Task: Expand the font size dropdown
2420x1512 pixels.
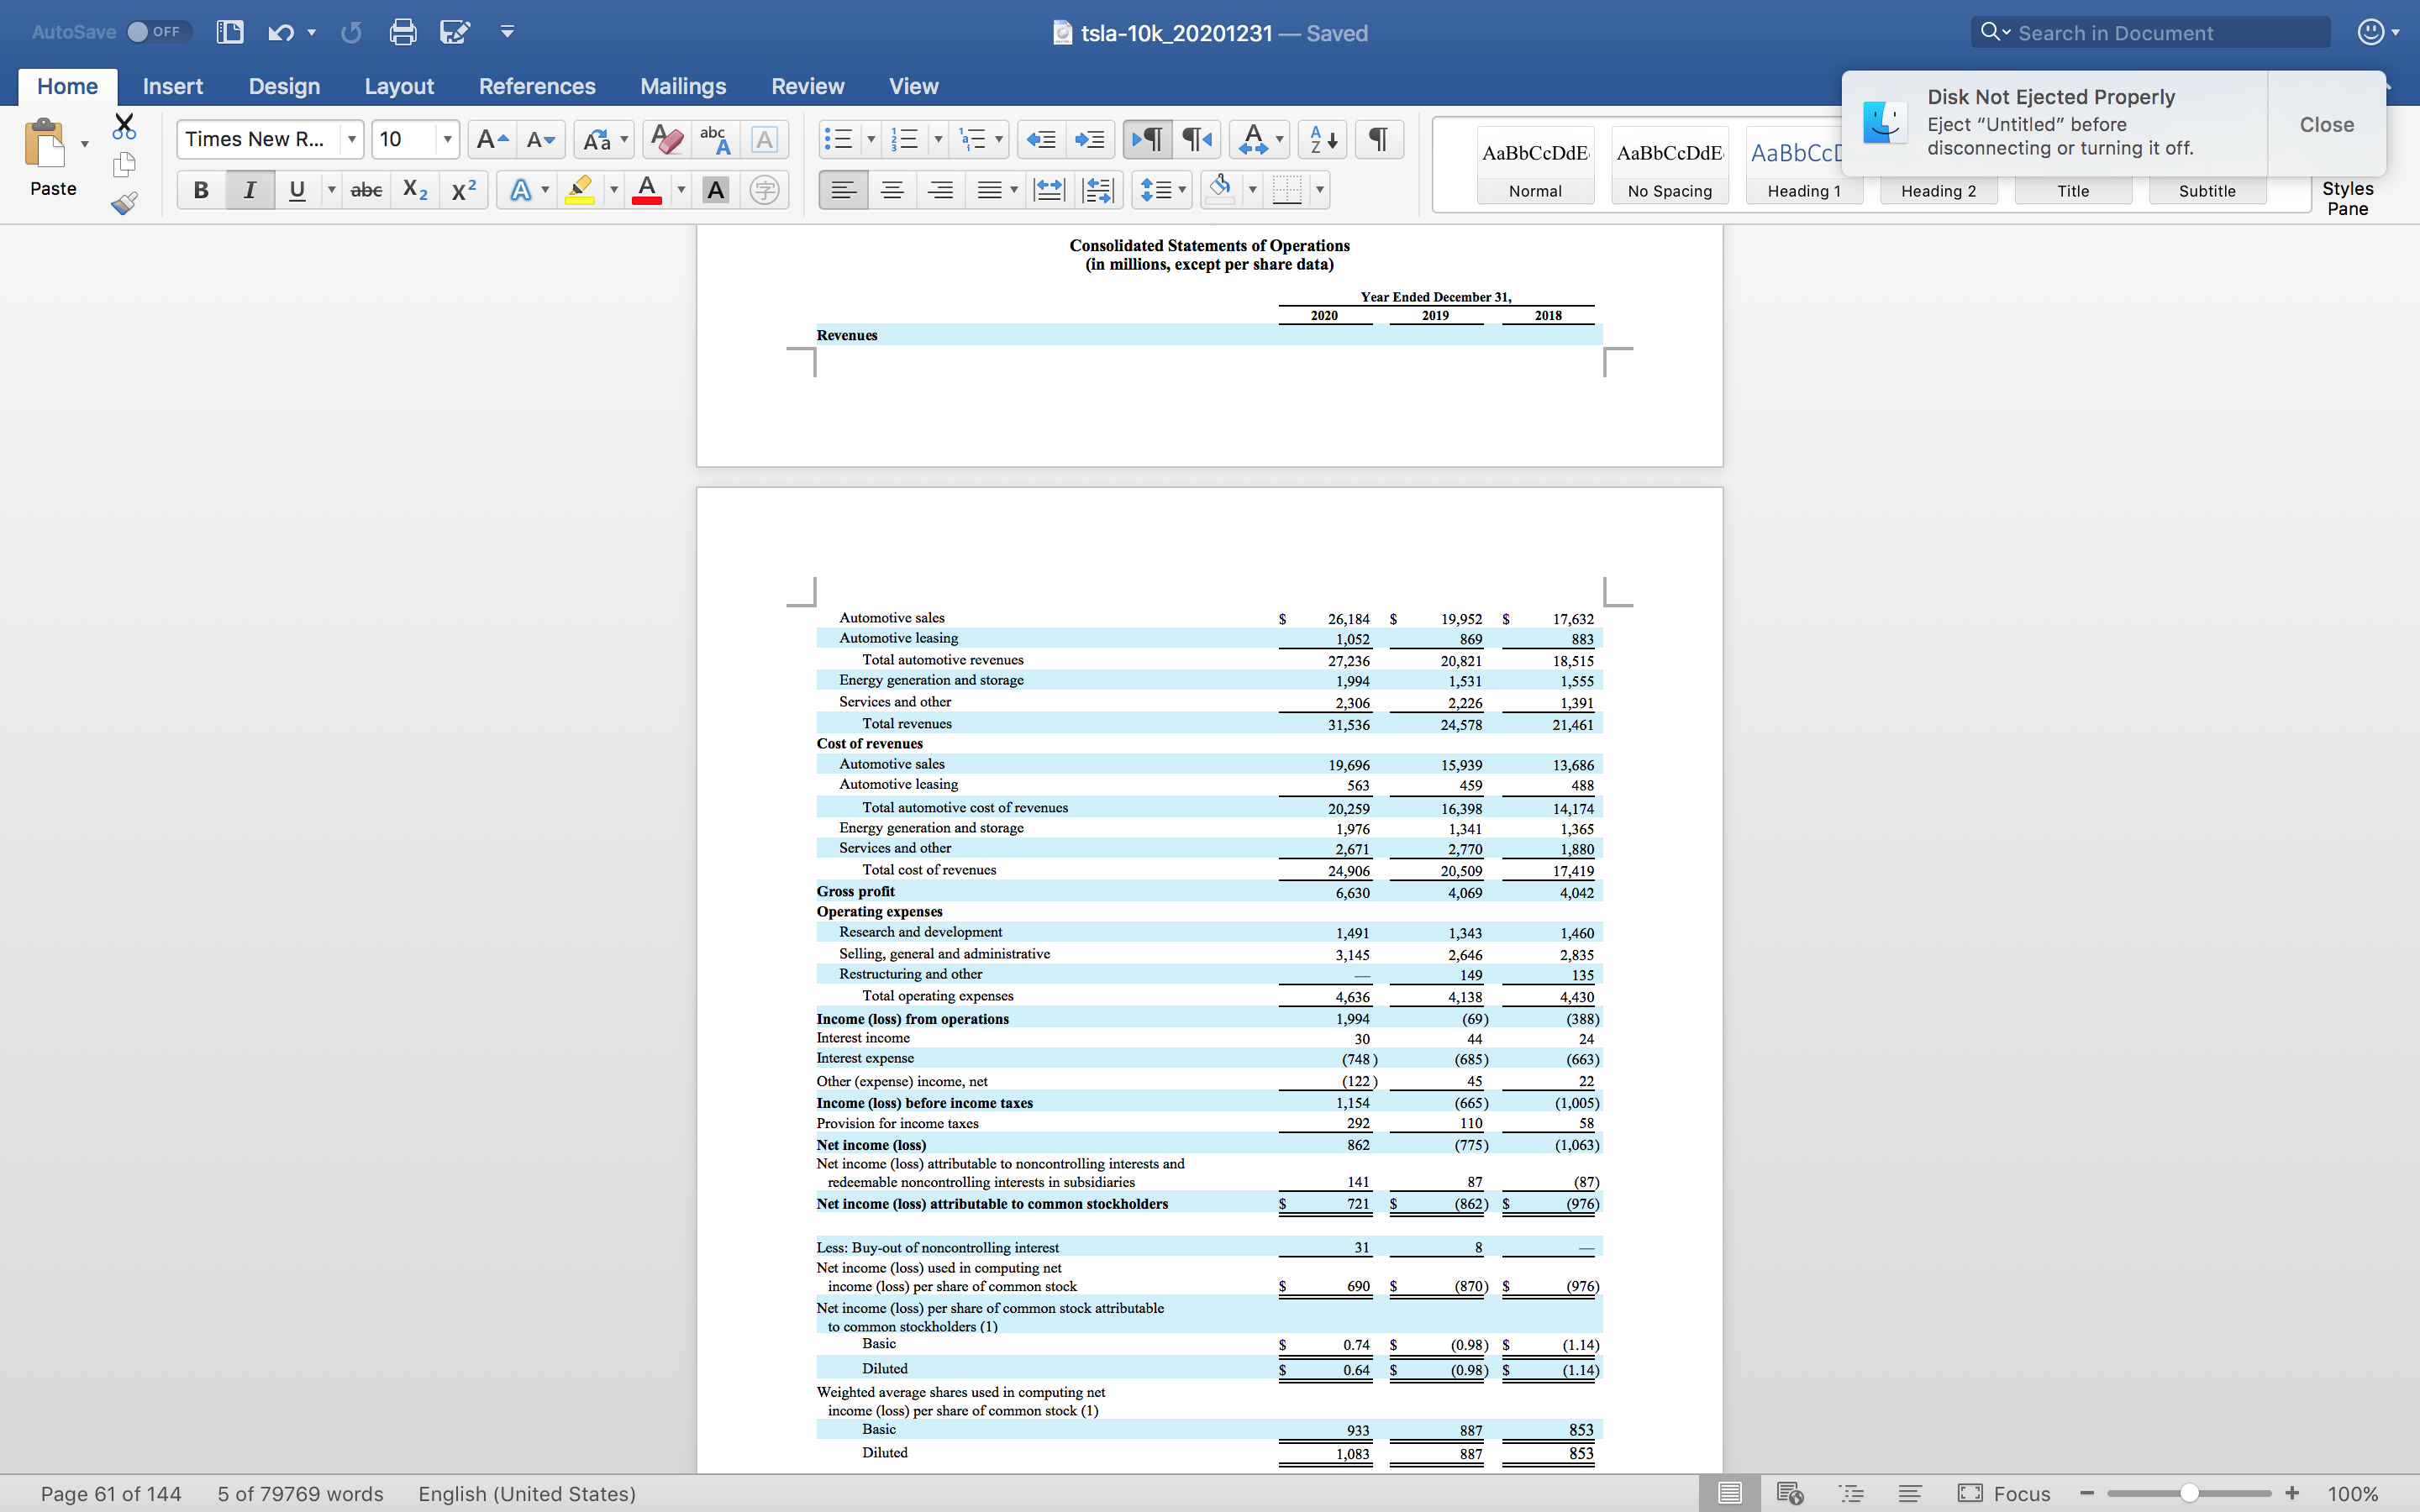Action: 447,139
